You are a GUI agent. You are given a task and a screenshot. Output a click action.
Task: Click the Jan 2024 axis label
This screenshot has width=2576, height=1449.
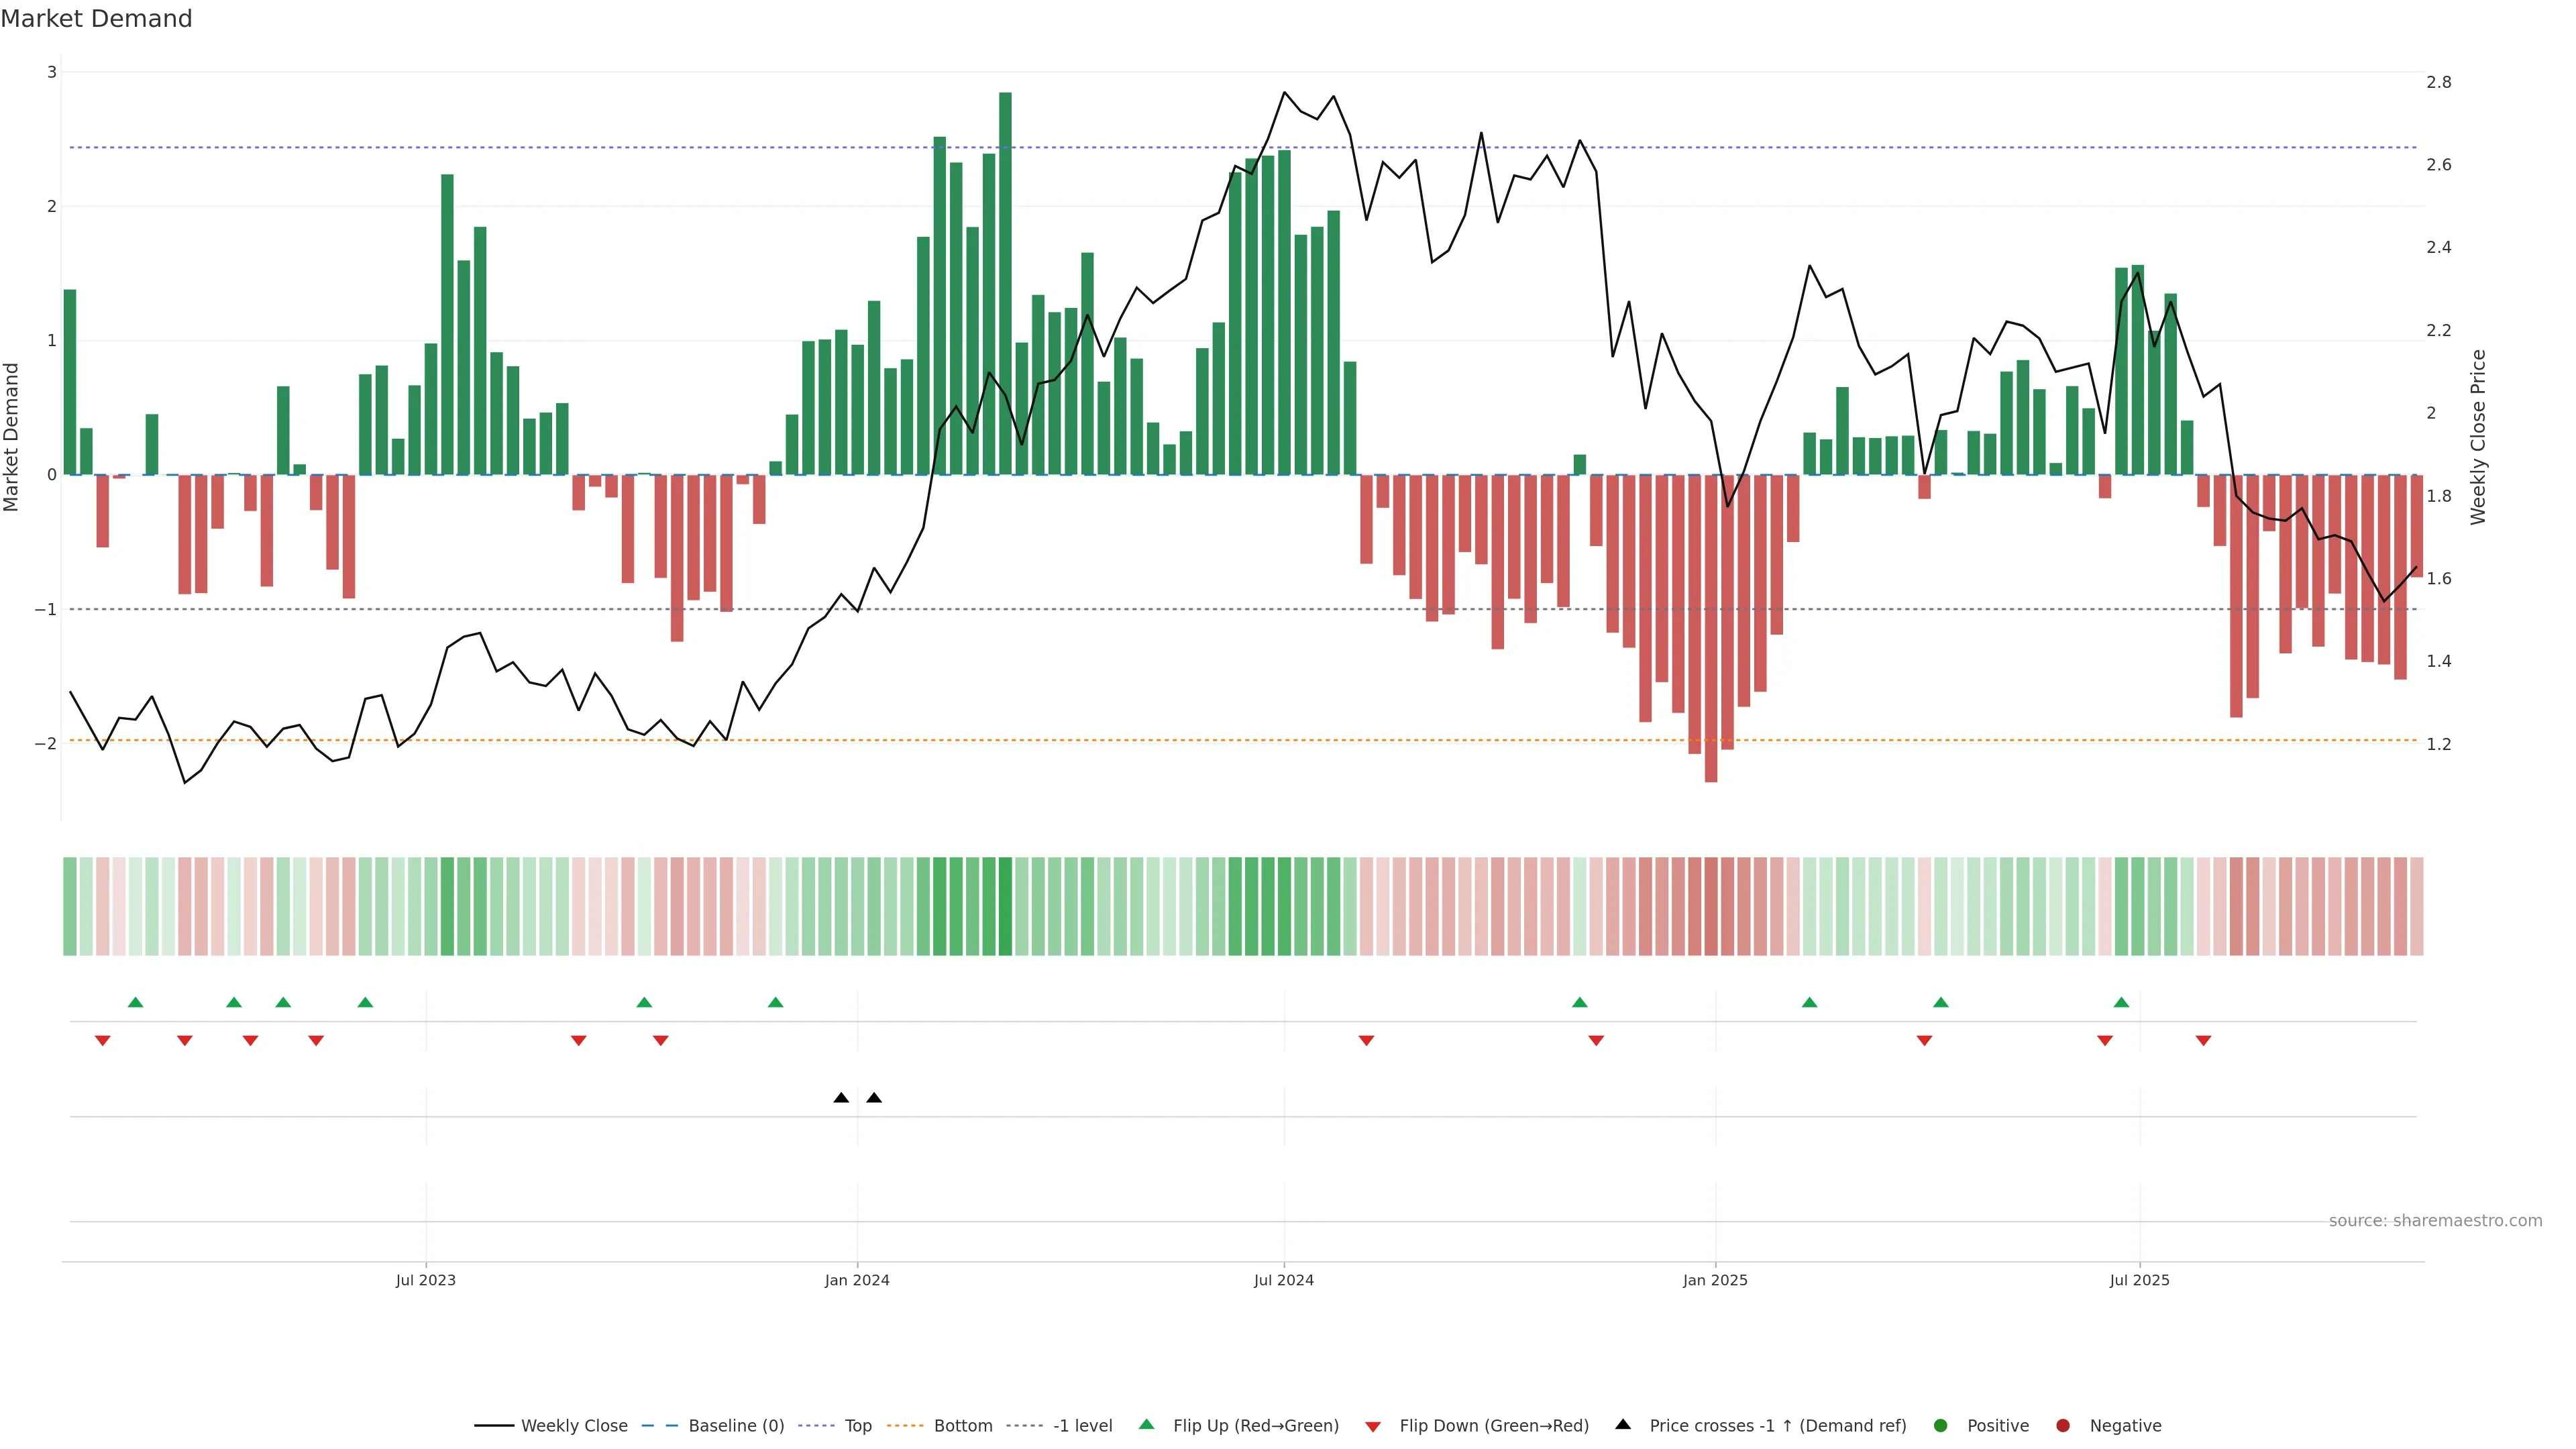click(857, 1280)
